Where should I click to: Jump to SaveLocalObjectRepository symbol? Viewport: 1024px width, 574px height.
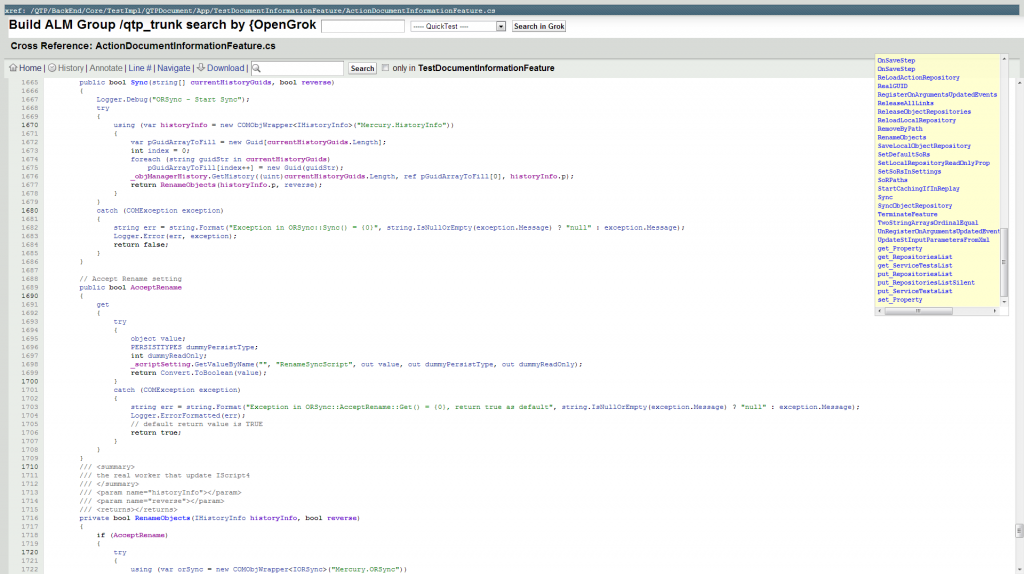click(924, 146)
